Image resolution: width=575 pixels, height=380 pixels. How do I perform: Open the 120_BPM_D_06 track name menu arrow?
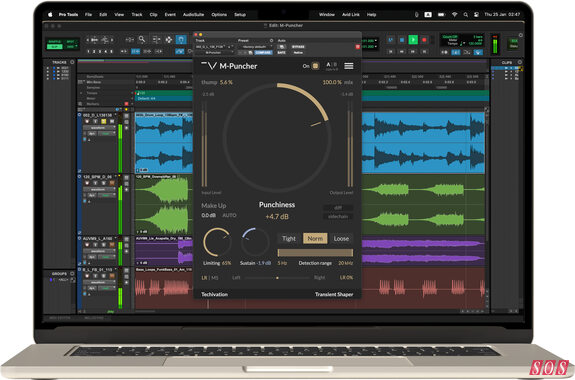click(x=115, y=177)
